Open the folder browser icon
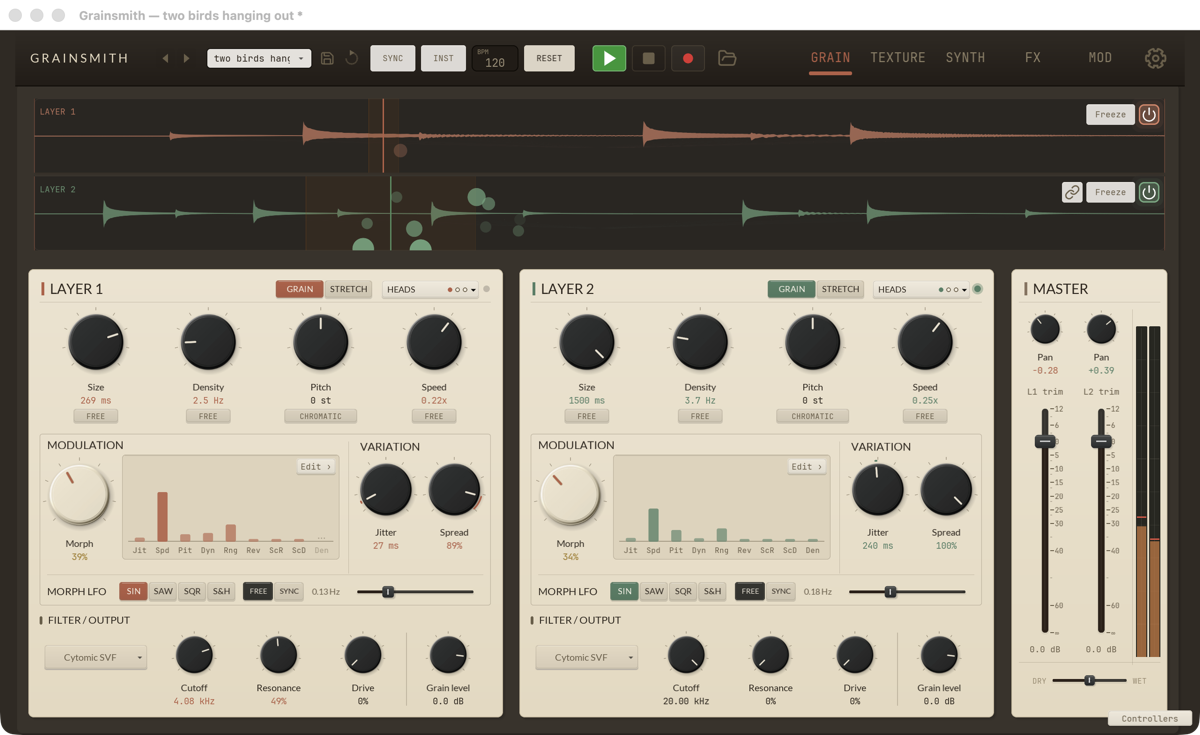Screen dimensions: 1200x735 [x=727, y=58]
